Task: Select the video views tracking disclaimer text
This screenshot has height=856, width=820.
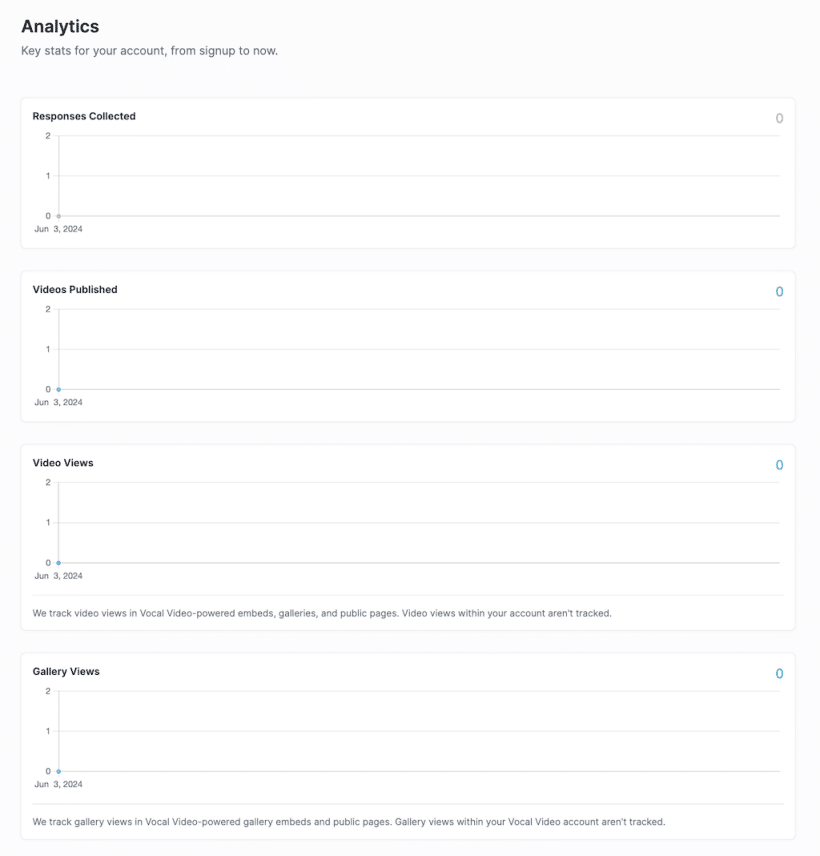Action: tap(320, 612)
